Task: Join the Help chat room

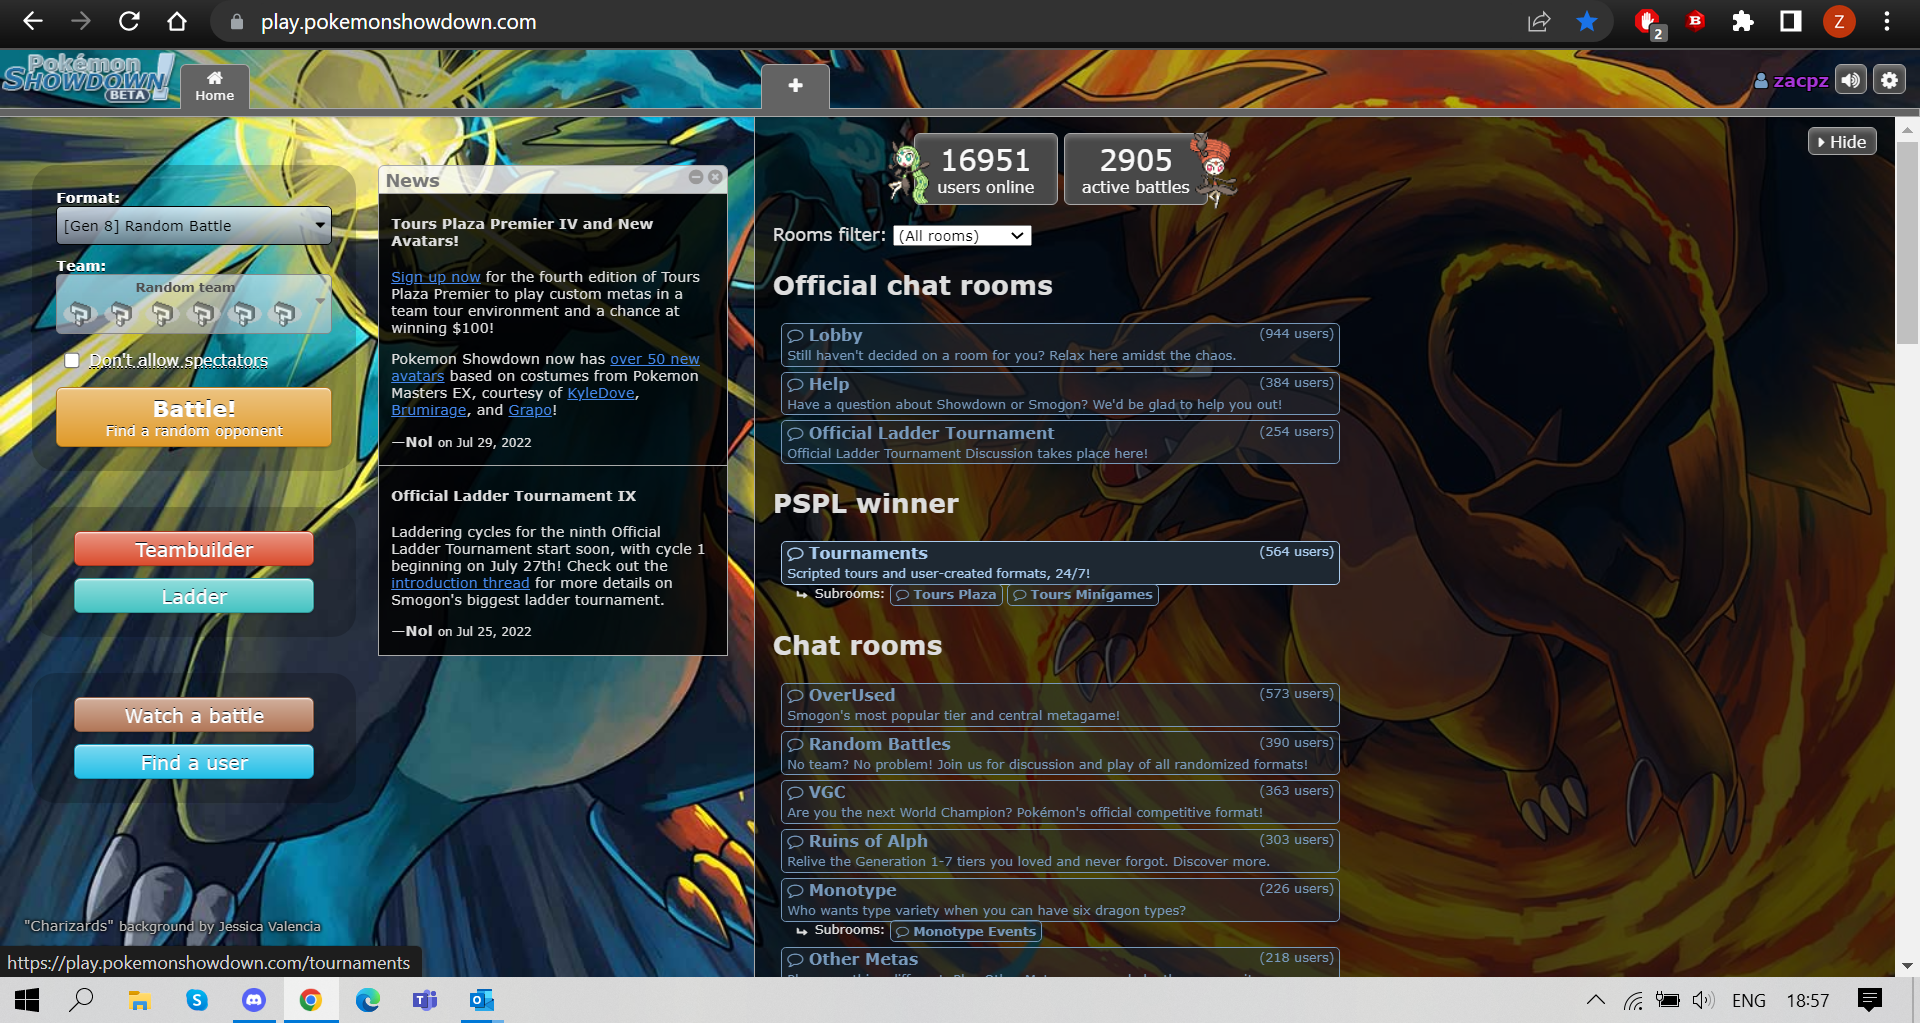Action: (1060, 393)
